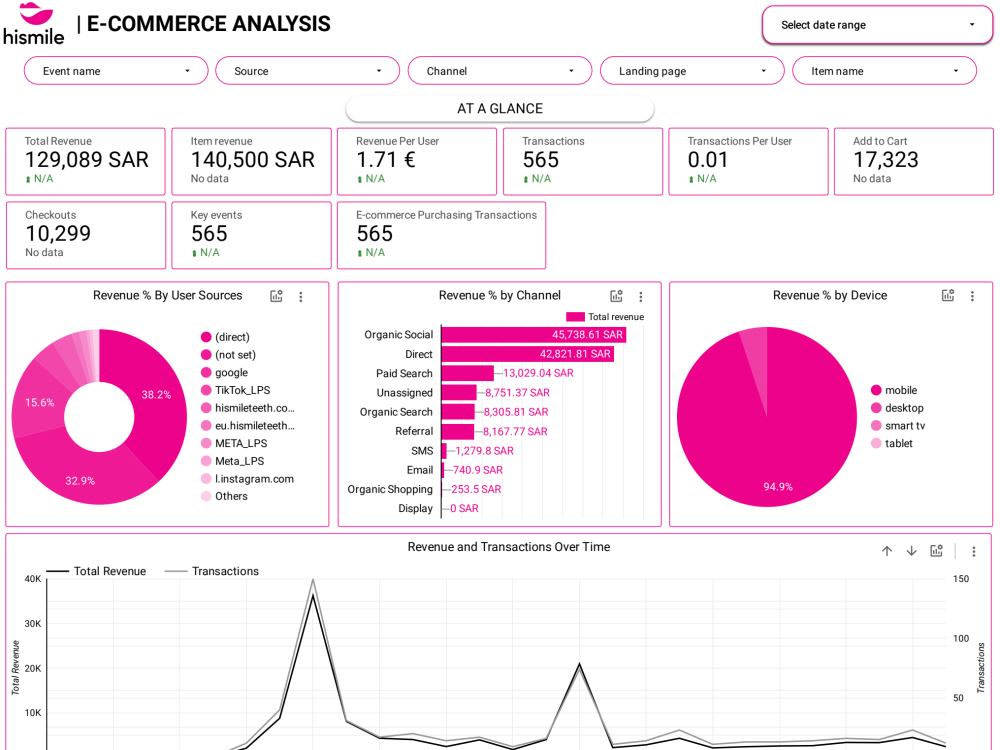1000x750 pixels.
Task: Click drill down arrow on Revenue Over Time chart
Action: pos(911,551)
